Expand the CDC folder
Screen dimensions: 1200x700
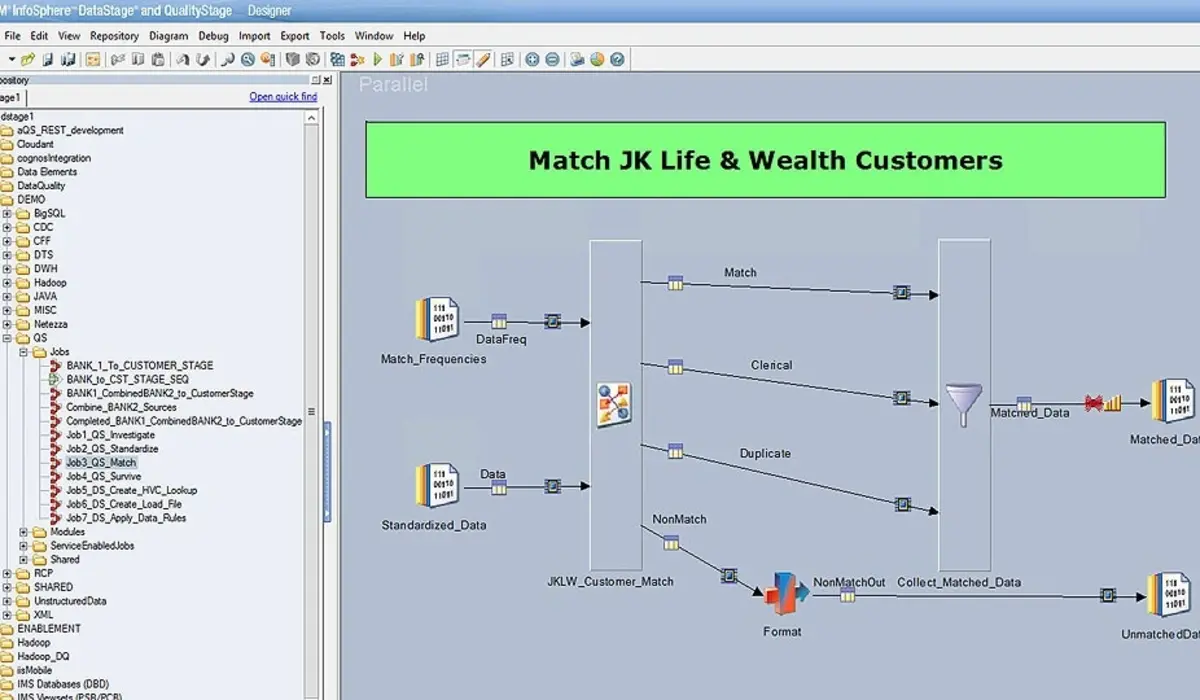[x=7, y=227]
